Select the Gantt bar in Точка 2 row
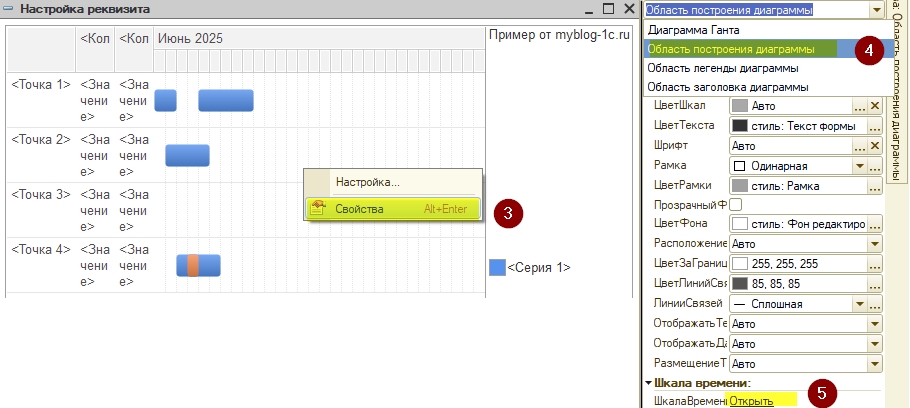910x408 pixels. click(187, 156)
